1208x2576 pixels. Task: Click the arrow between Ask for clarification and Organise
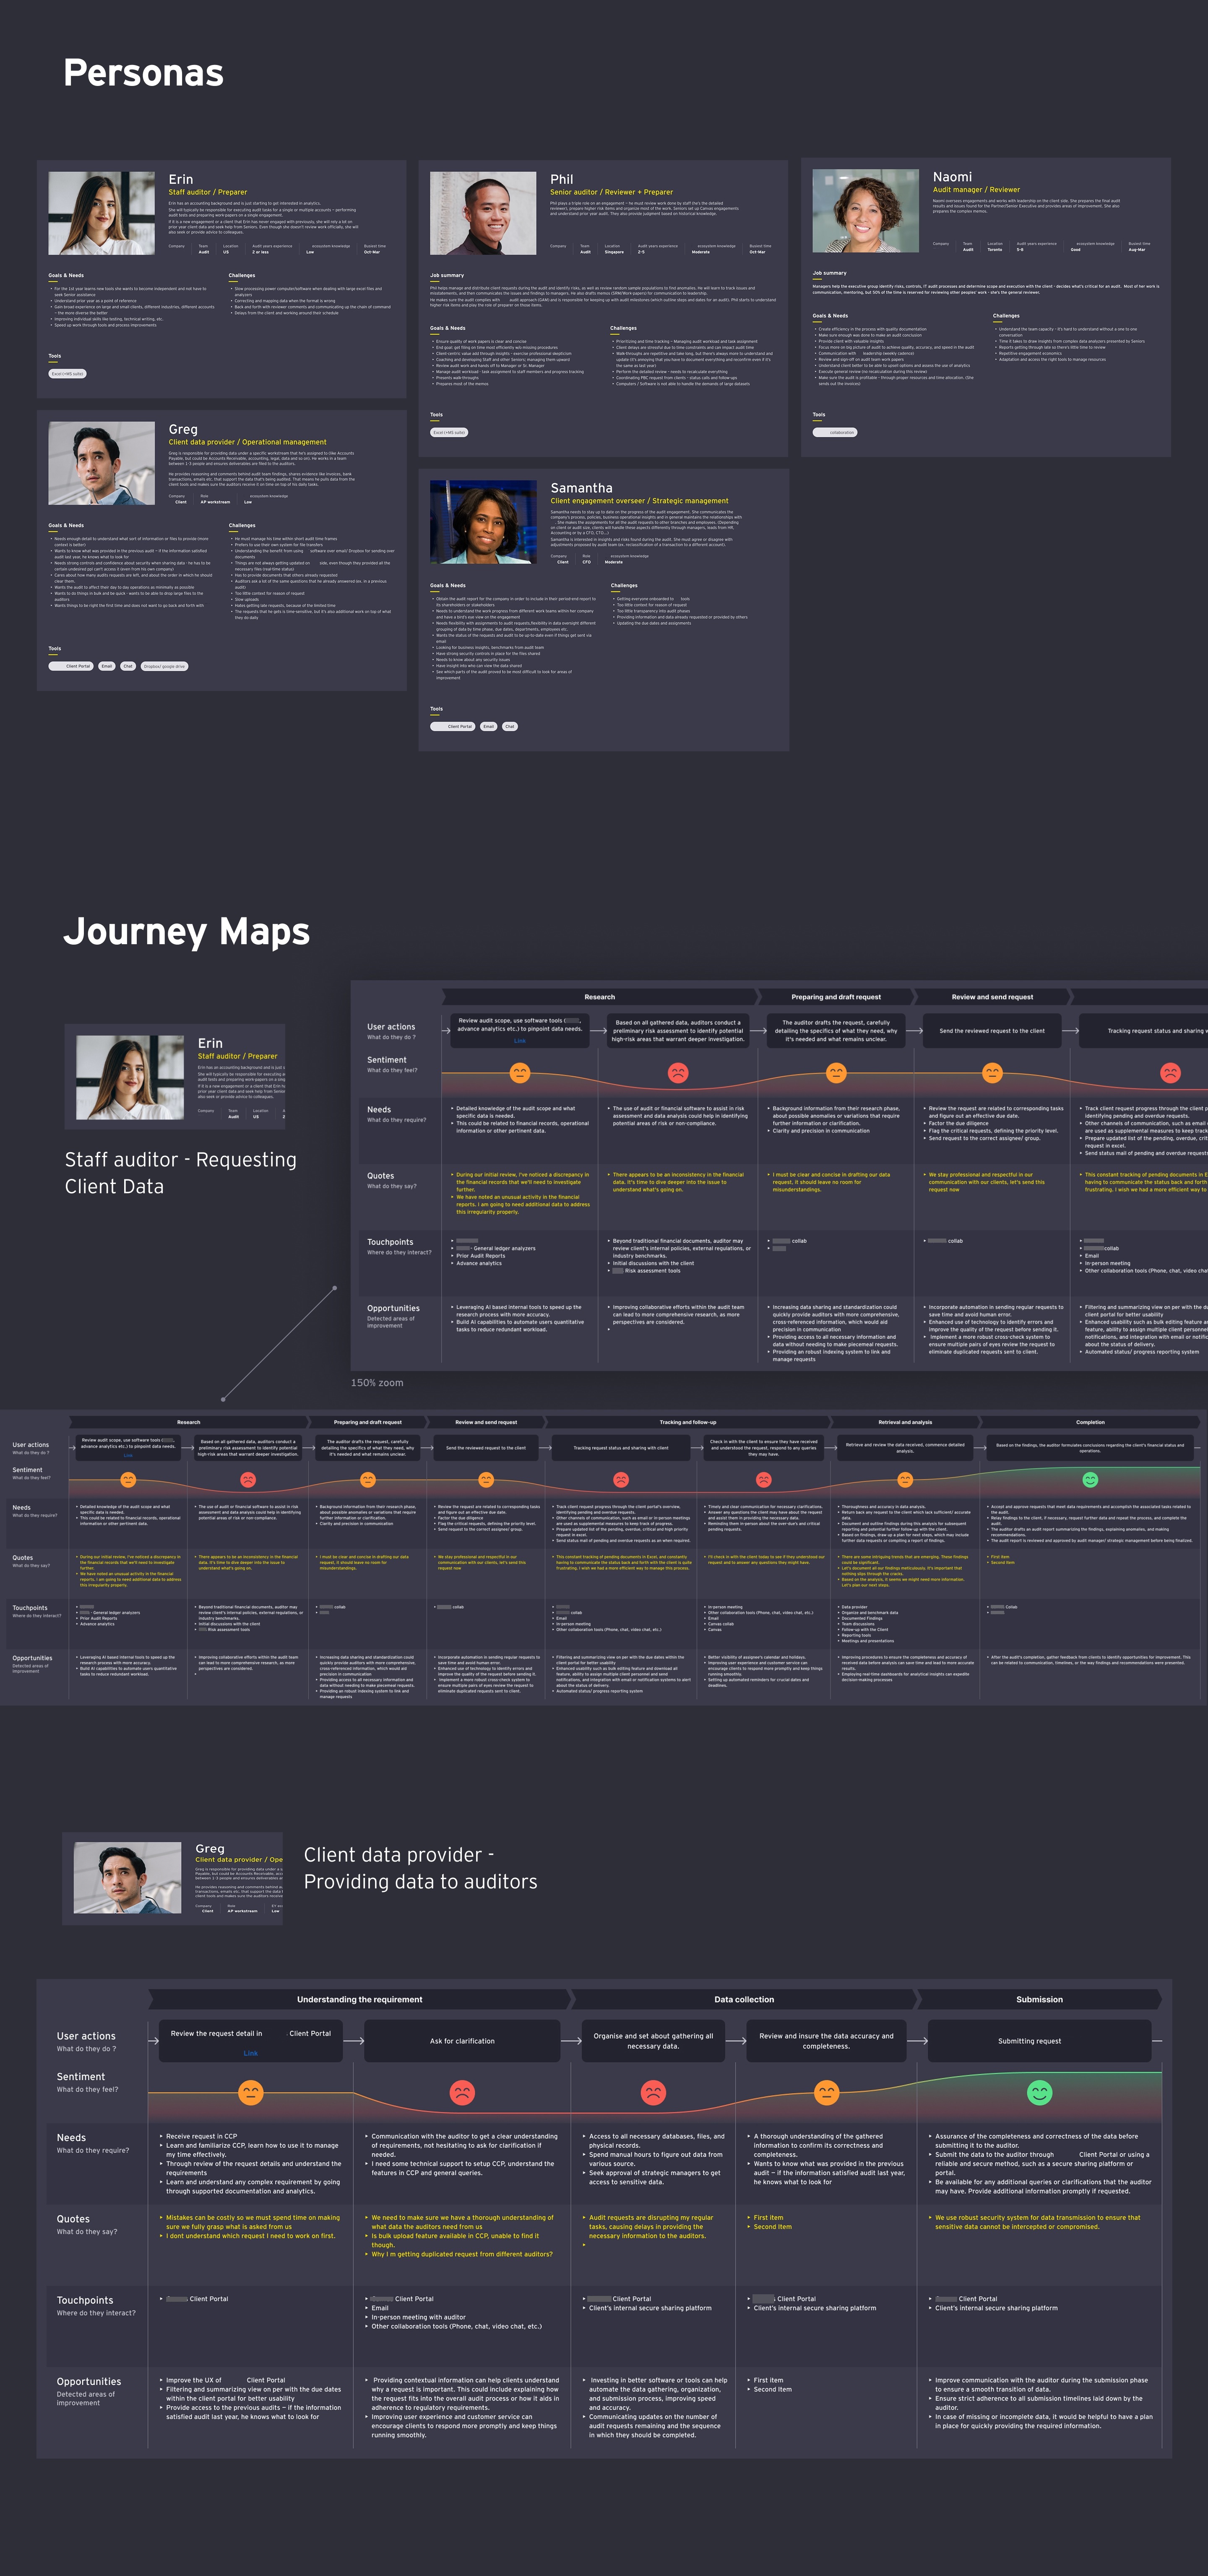pyautogui.click(x=571, y=2041)
